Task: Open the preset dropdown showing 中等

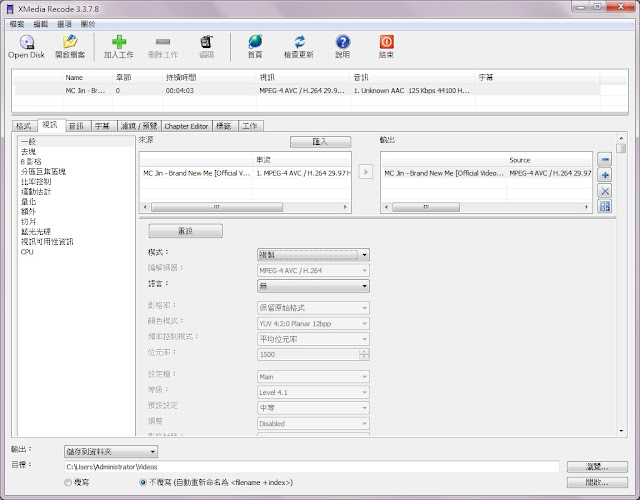Action: [x=313, y=408]
